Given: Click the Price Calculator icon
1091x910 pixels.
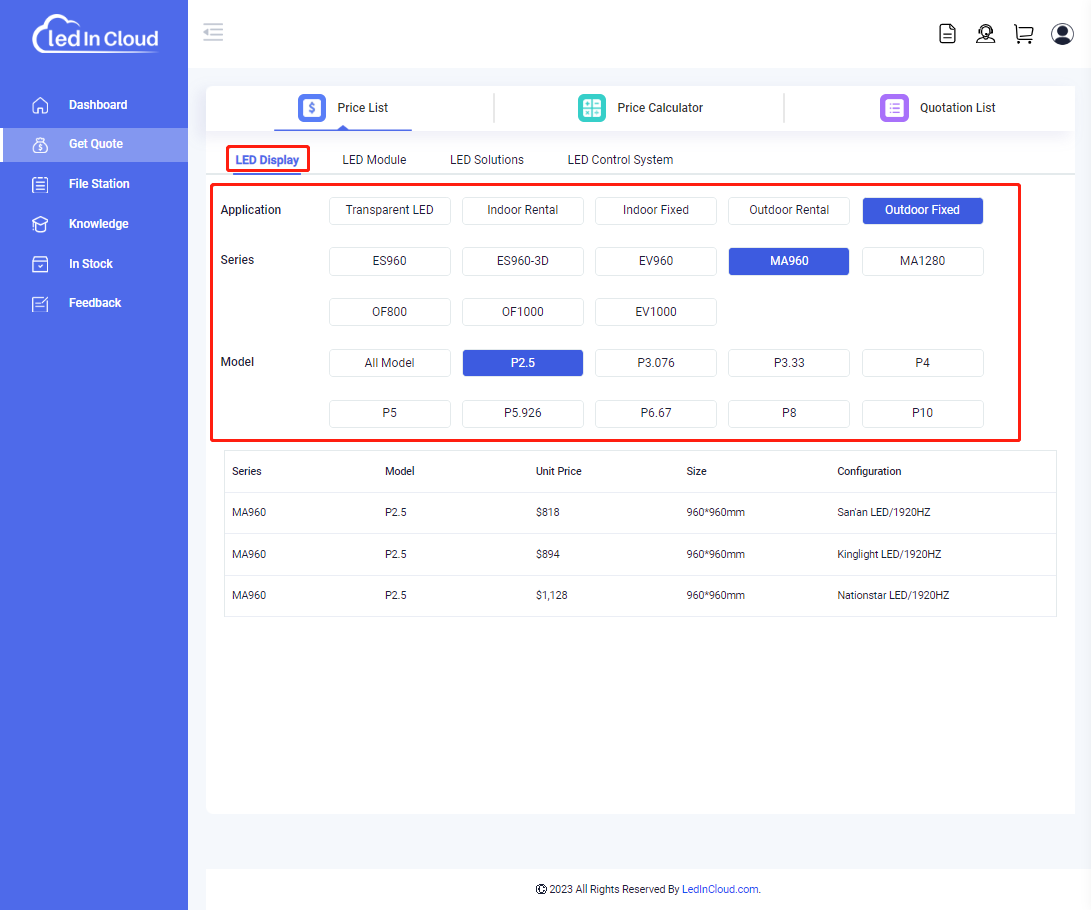Looking at the screenshot, I should (x=592, y=108).
